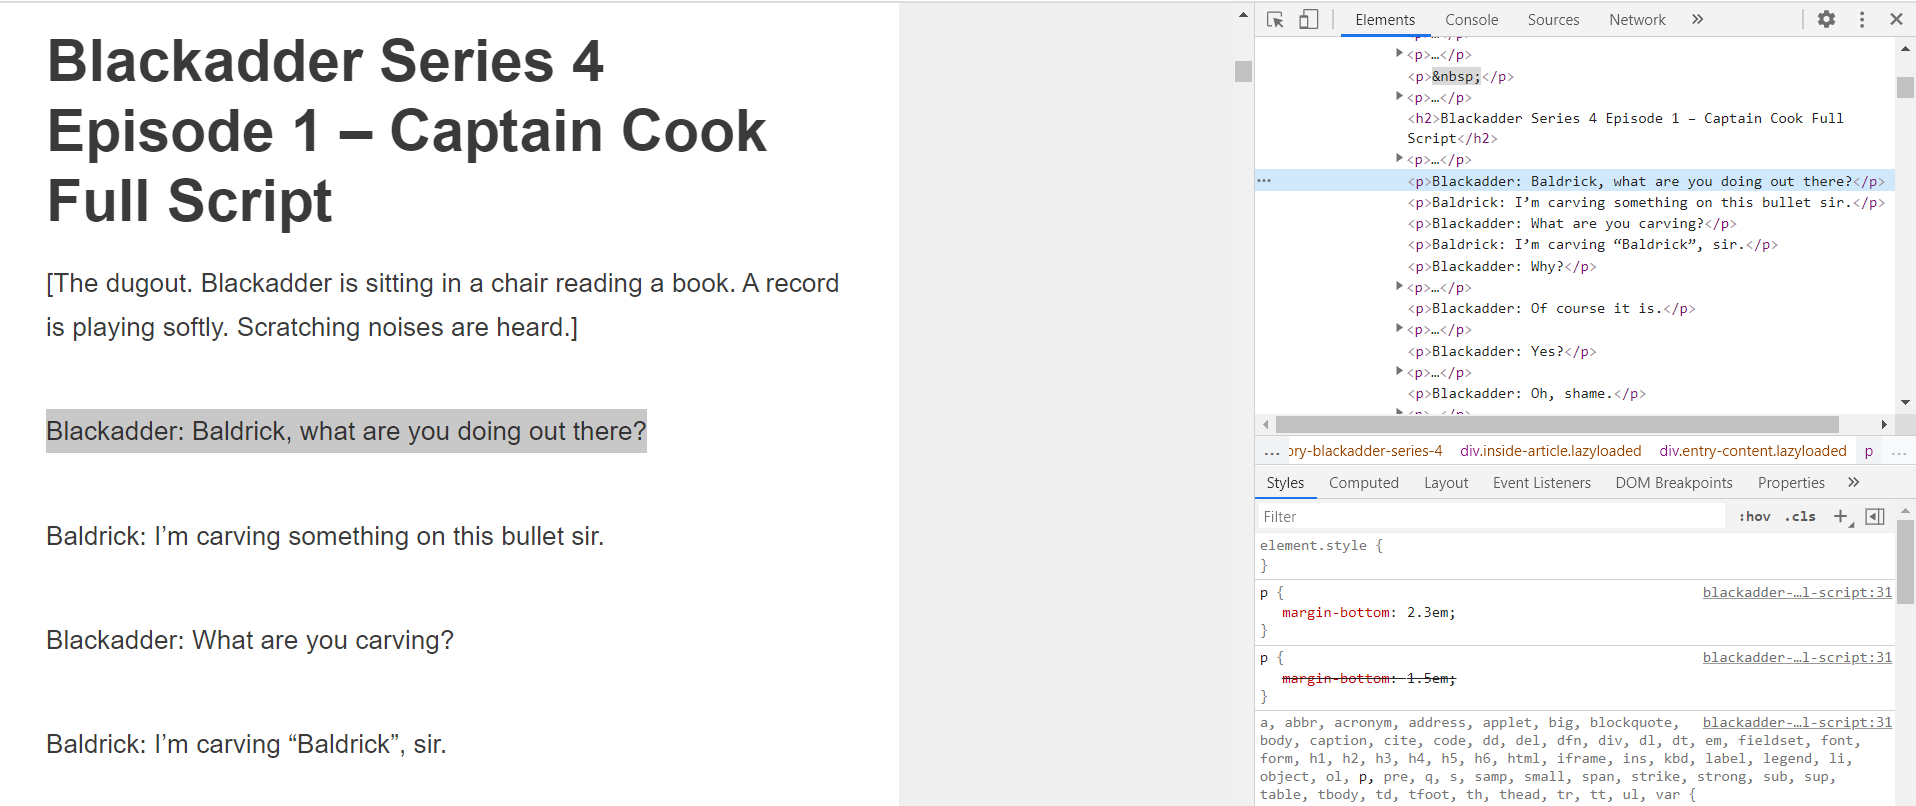Open source link for the reset selector rule
The image size is (1916, 806).
[1797, 722]
